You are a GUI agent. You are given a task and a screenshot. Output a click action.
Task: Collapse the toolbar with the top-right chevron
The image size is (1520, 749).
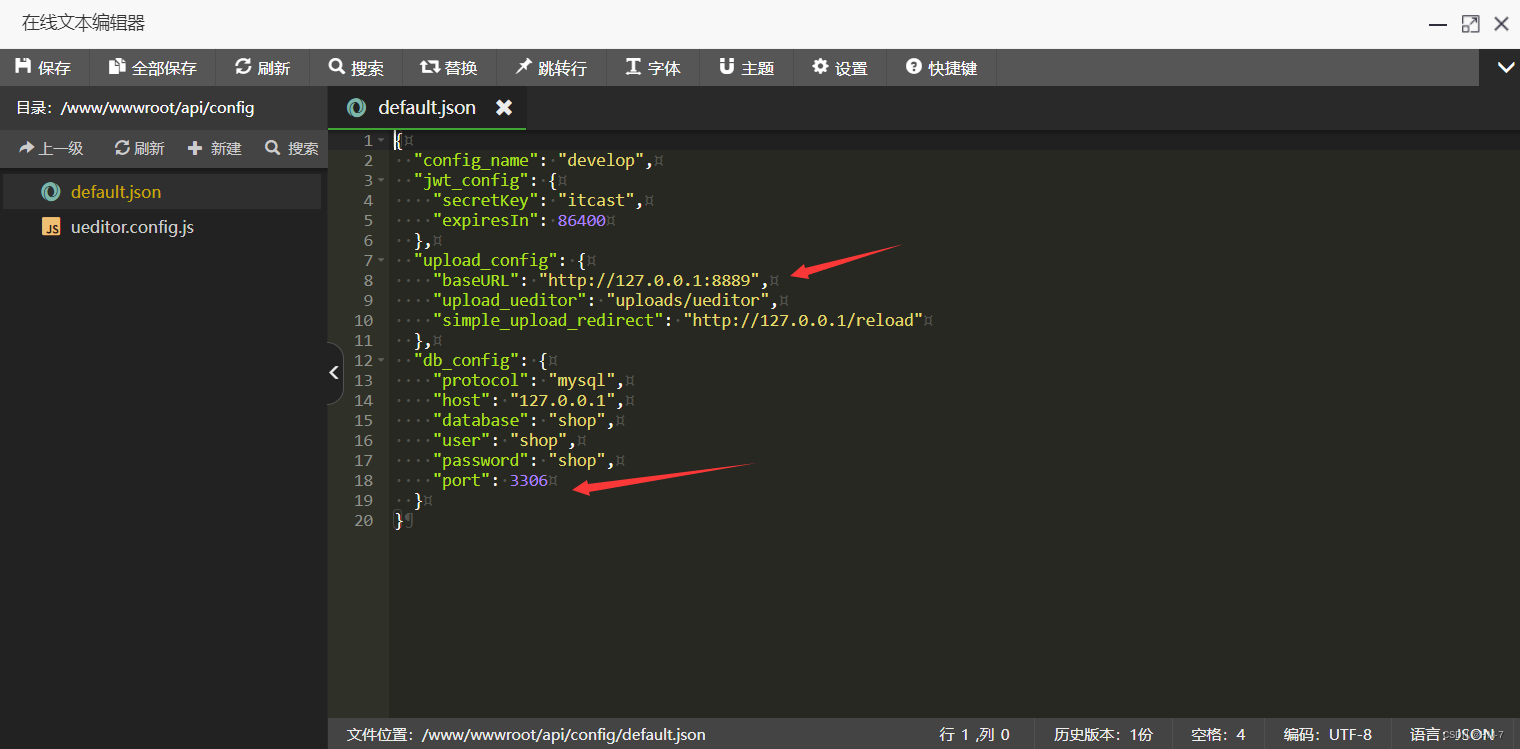pos(1505,67)
